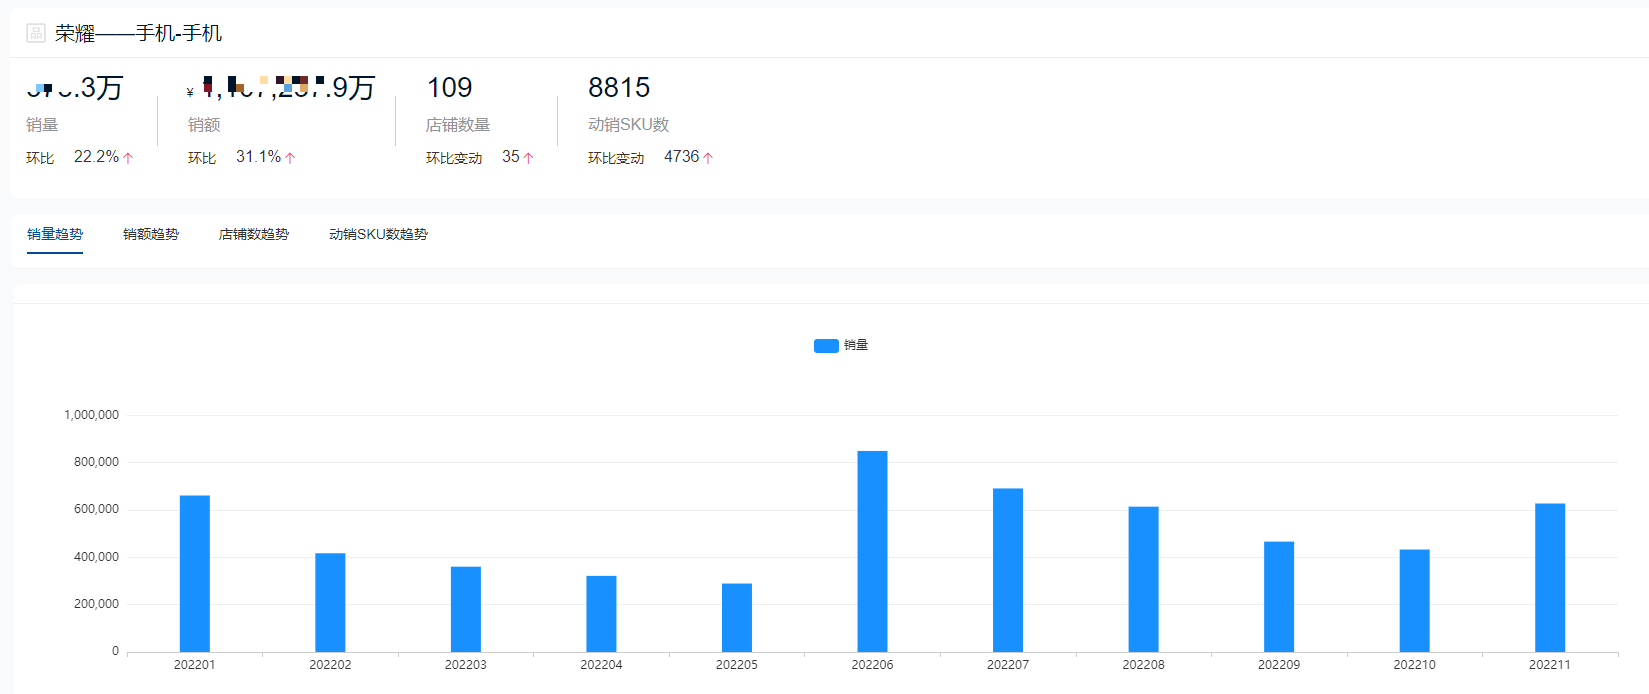1649x694 pixels.
Task: Click the up arrow next to 31.1%
Action: 290,158
